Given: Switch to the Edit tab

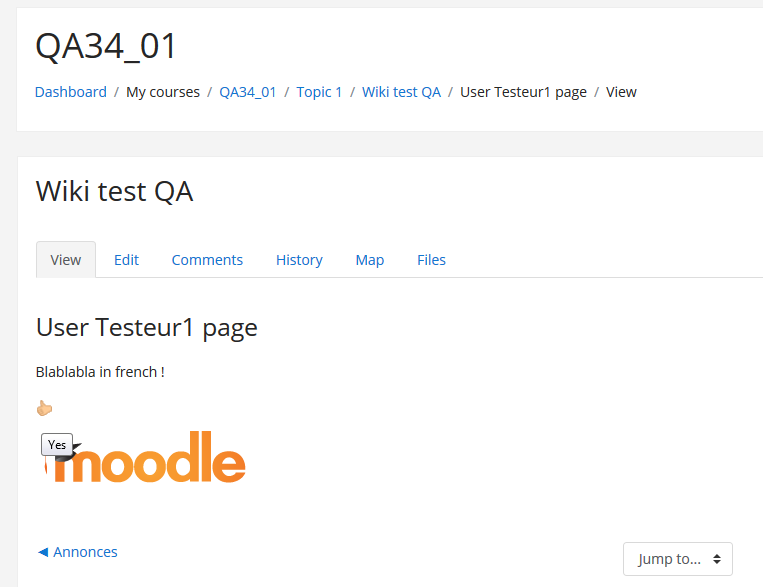Looking at the screenshot, I should pos(126,260).
